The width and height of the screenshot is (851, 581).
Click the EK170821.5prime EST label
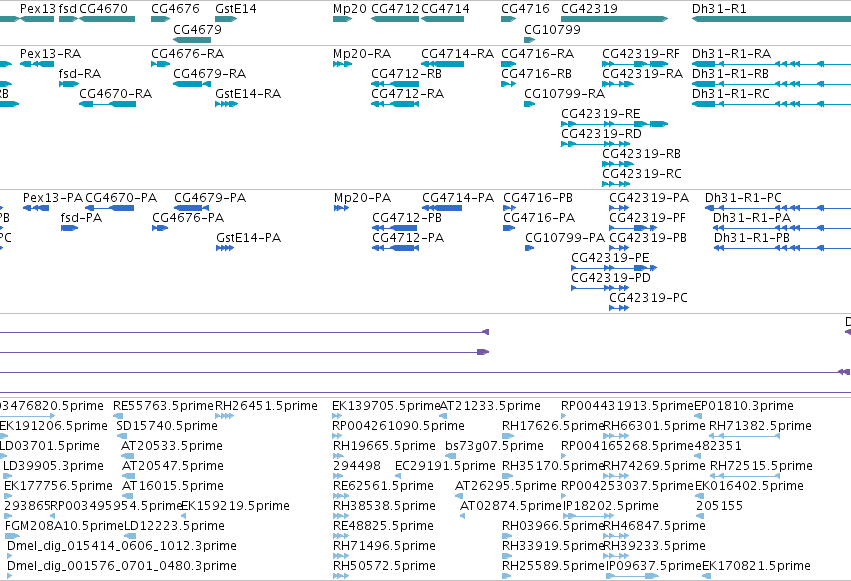click(757, 566)
